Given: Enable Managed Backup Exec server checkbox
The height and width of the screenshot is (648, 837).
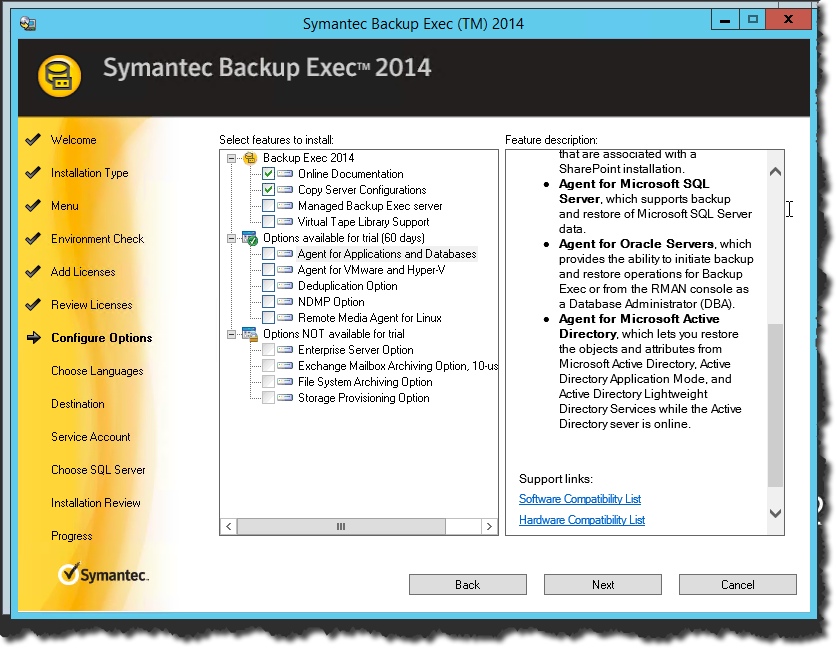Looking at the screenshot, I should (x=269, y=206).
